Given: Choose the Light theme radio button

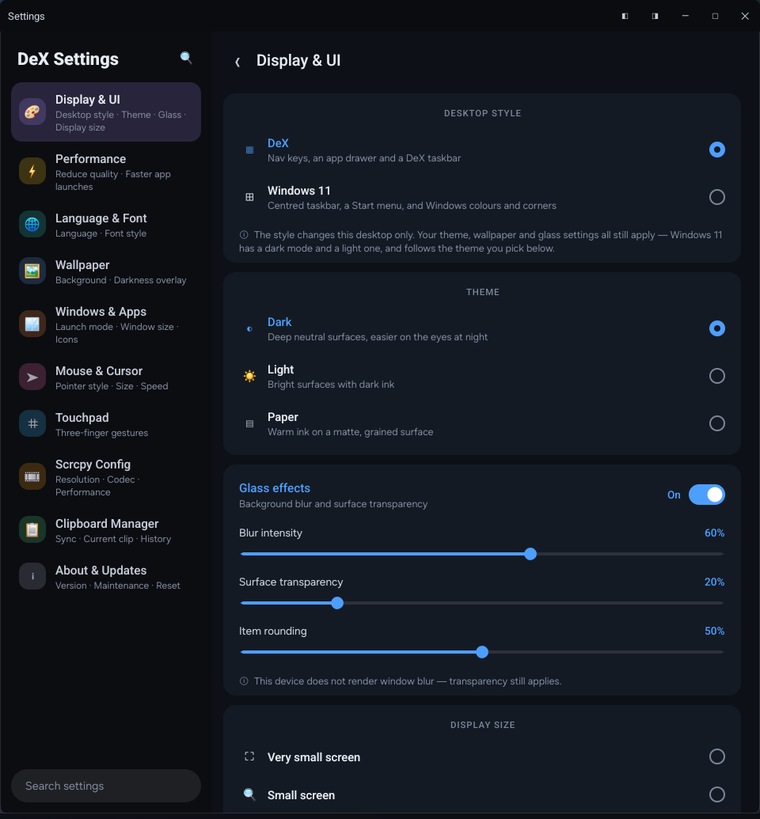Looking at the screenshot, I should [x=717, y=376].
